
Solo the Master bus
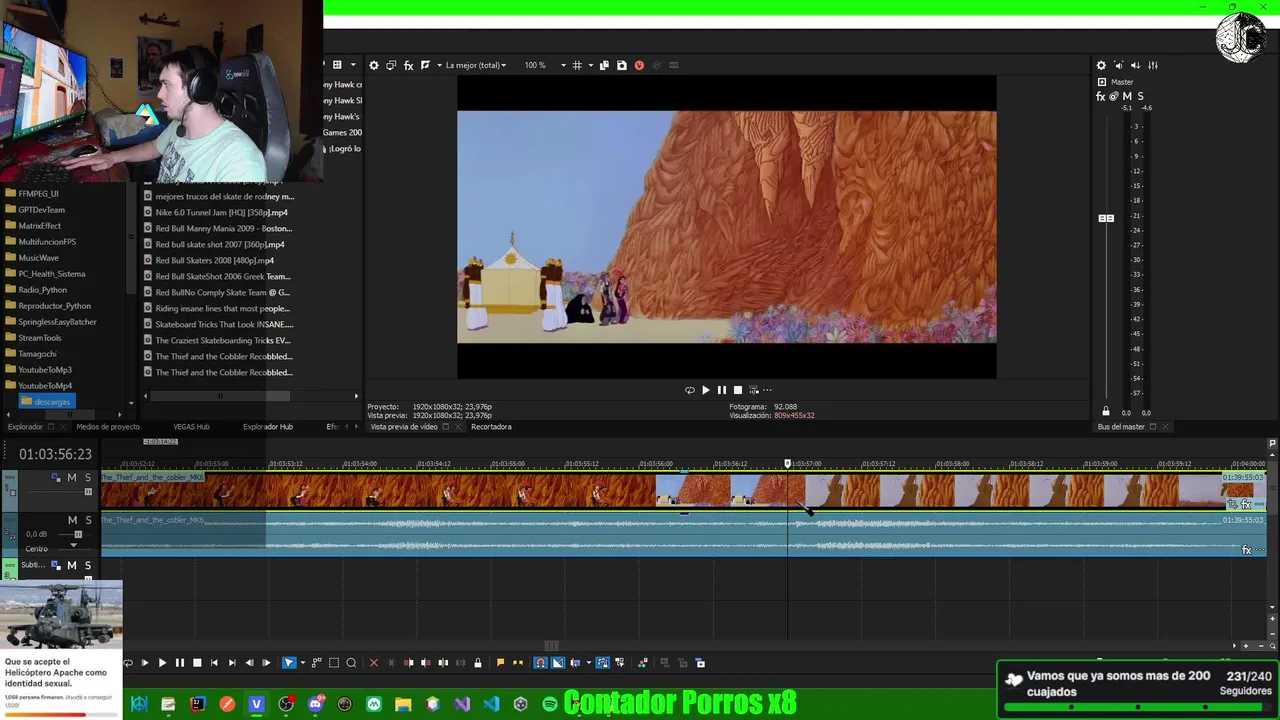tap(1140, 97)
